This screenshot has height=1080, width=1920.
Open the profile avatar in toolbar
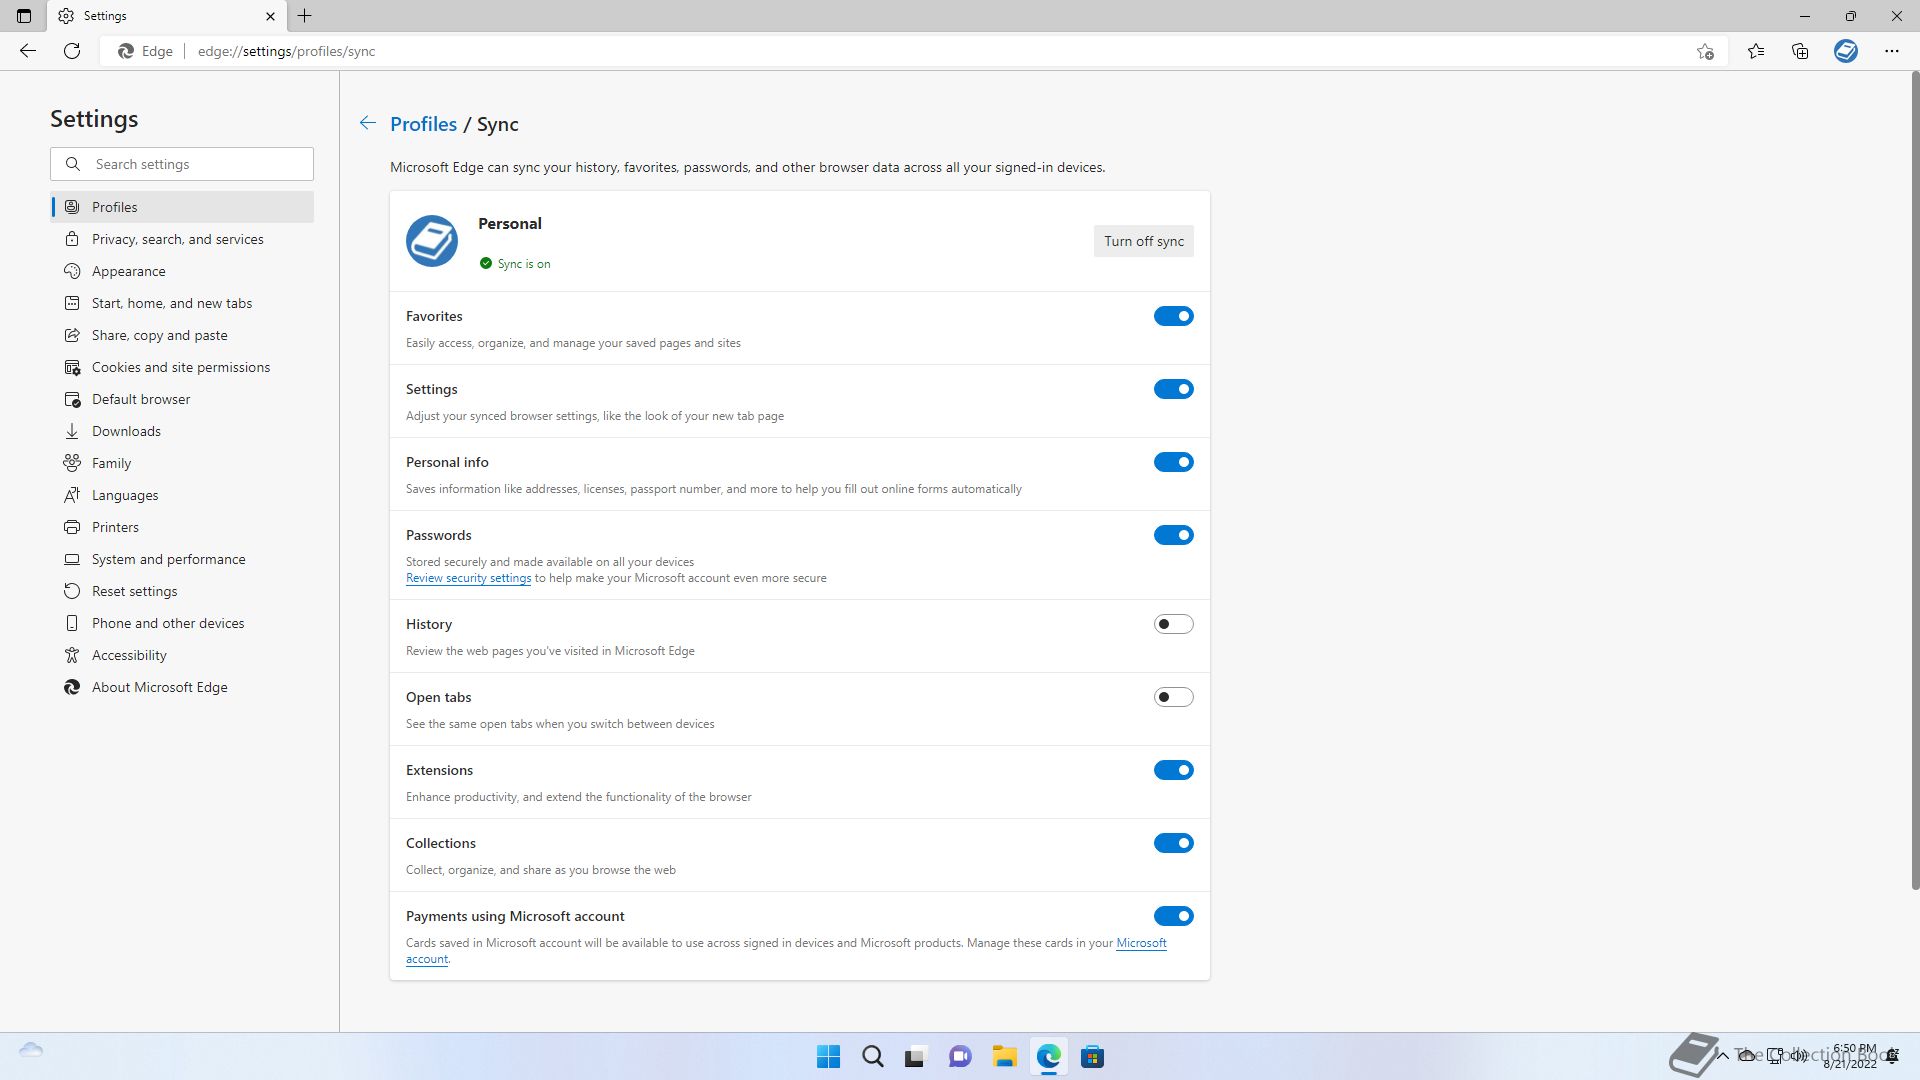click(1846, 51)
